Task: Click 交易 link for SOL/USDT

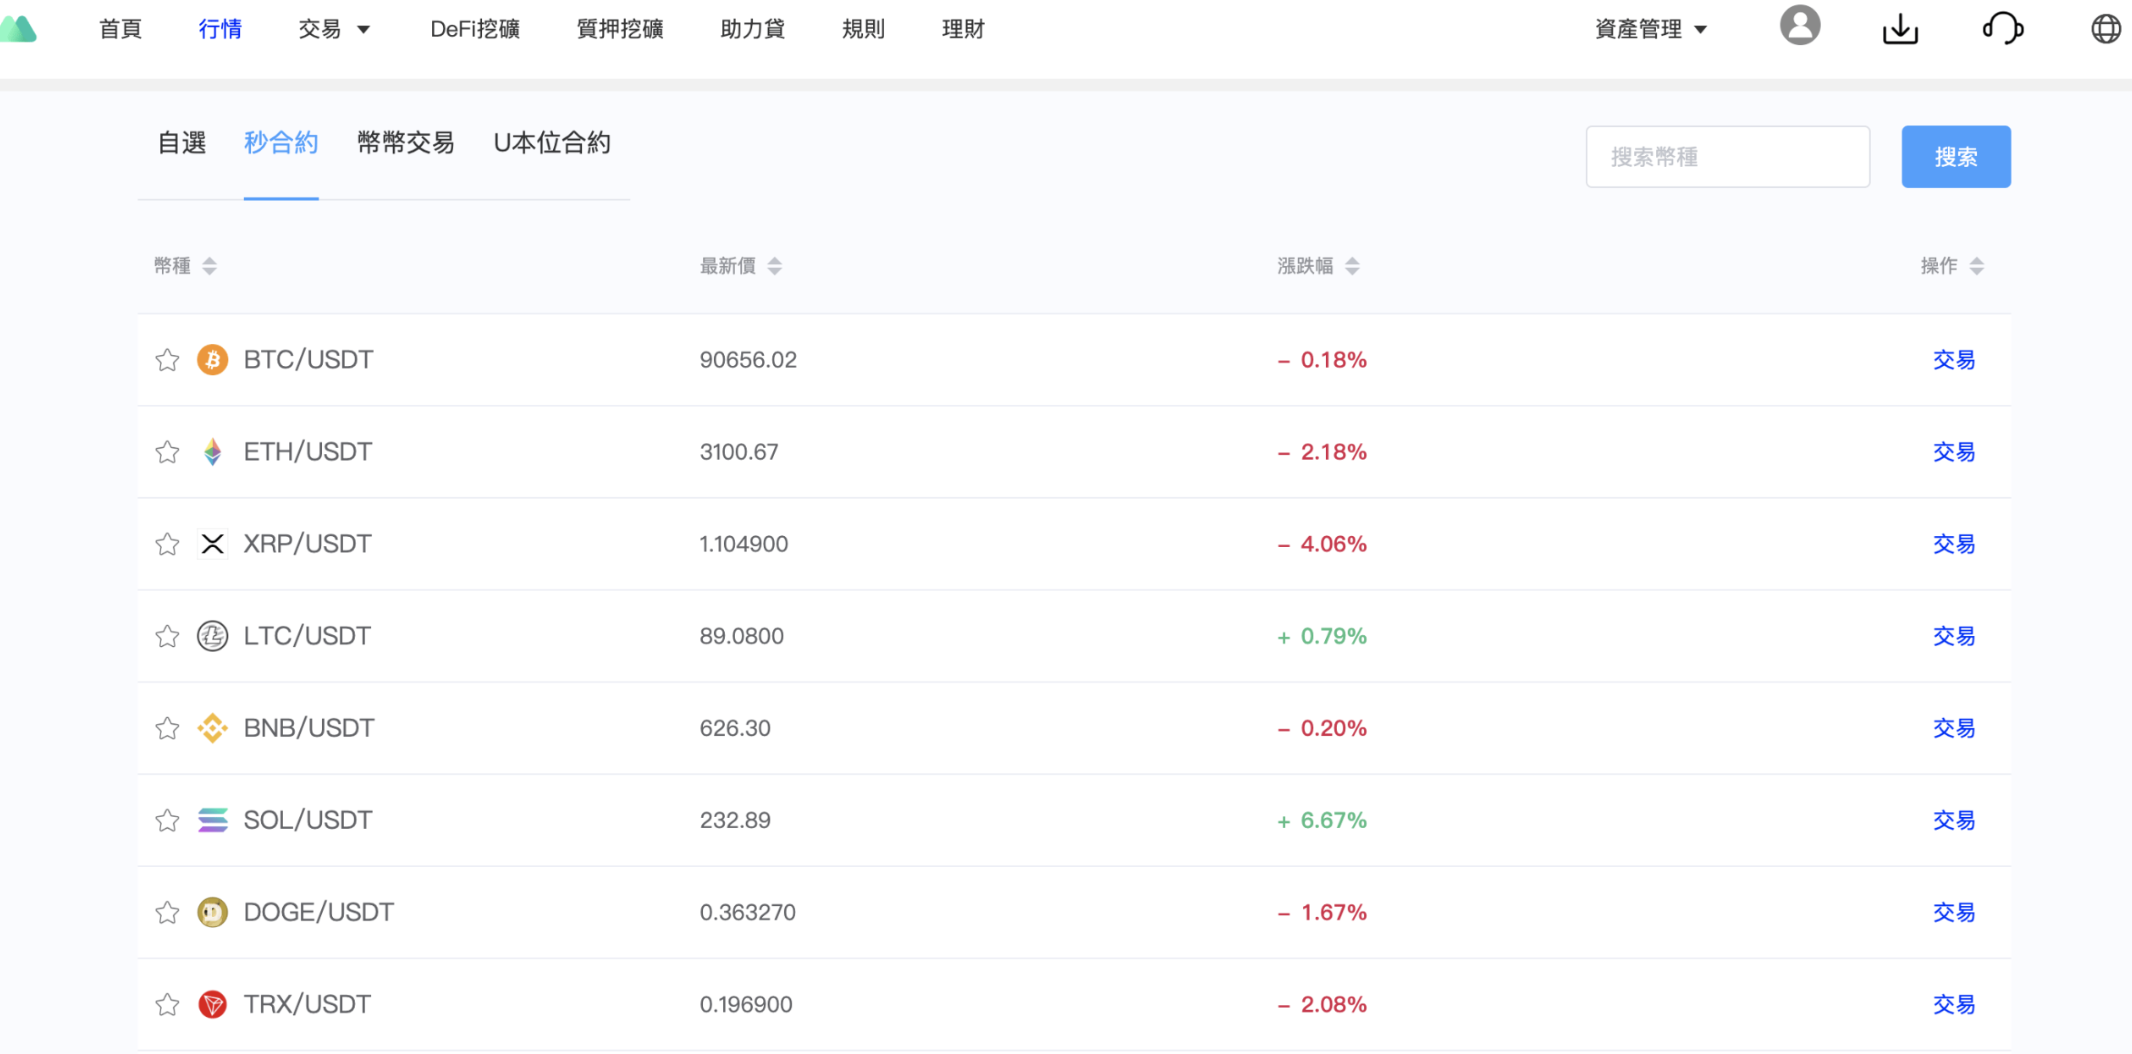Action: 1954,820
